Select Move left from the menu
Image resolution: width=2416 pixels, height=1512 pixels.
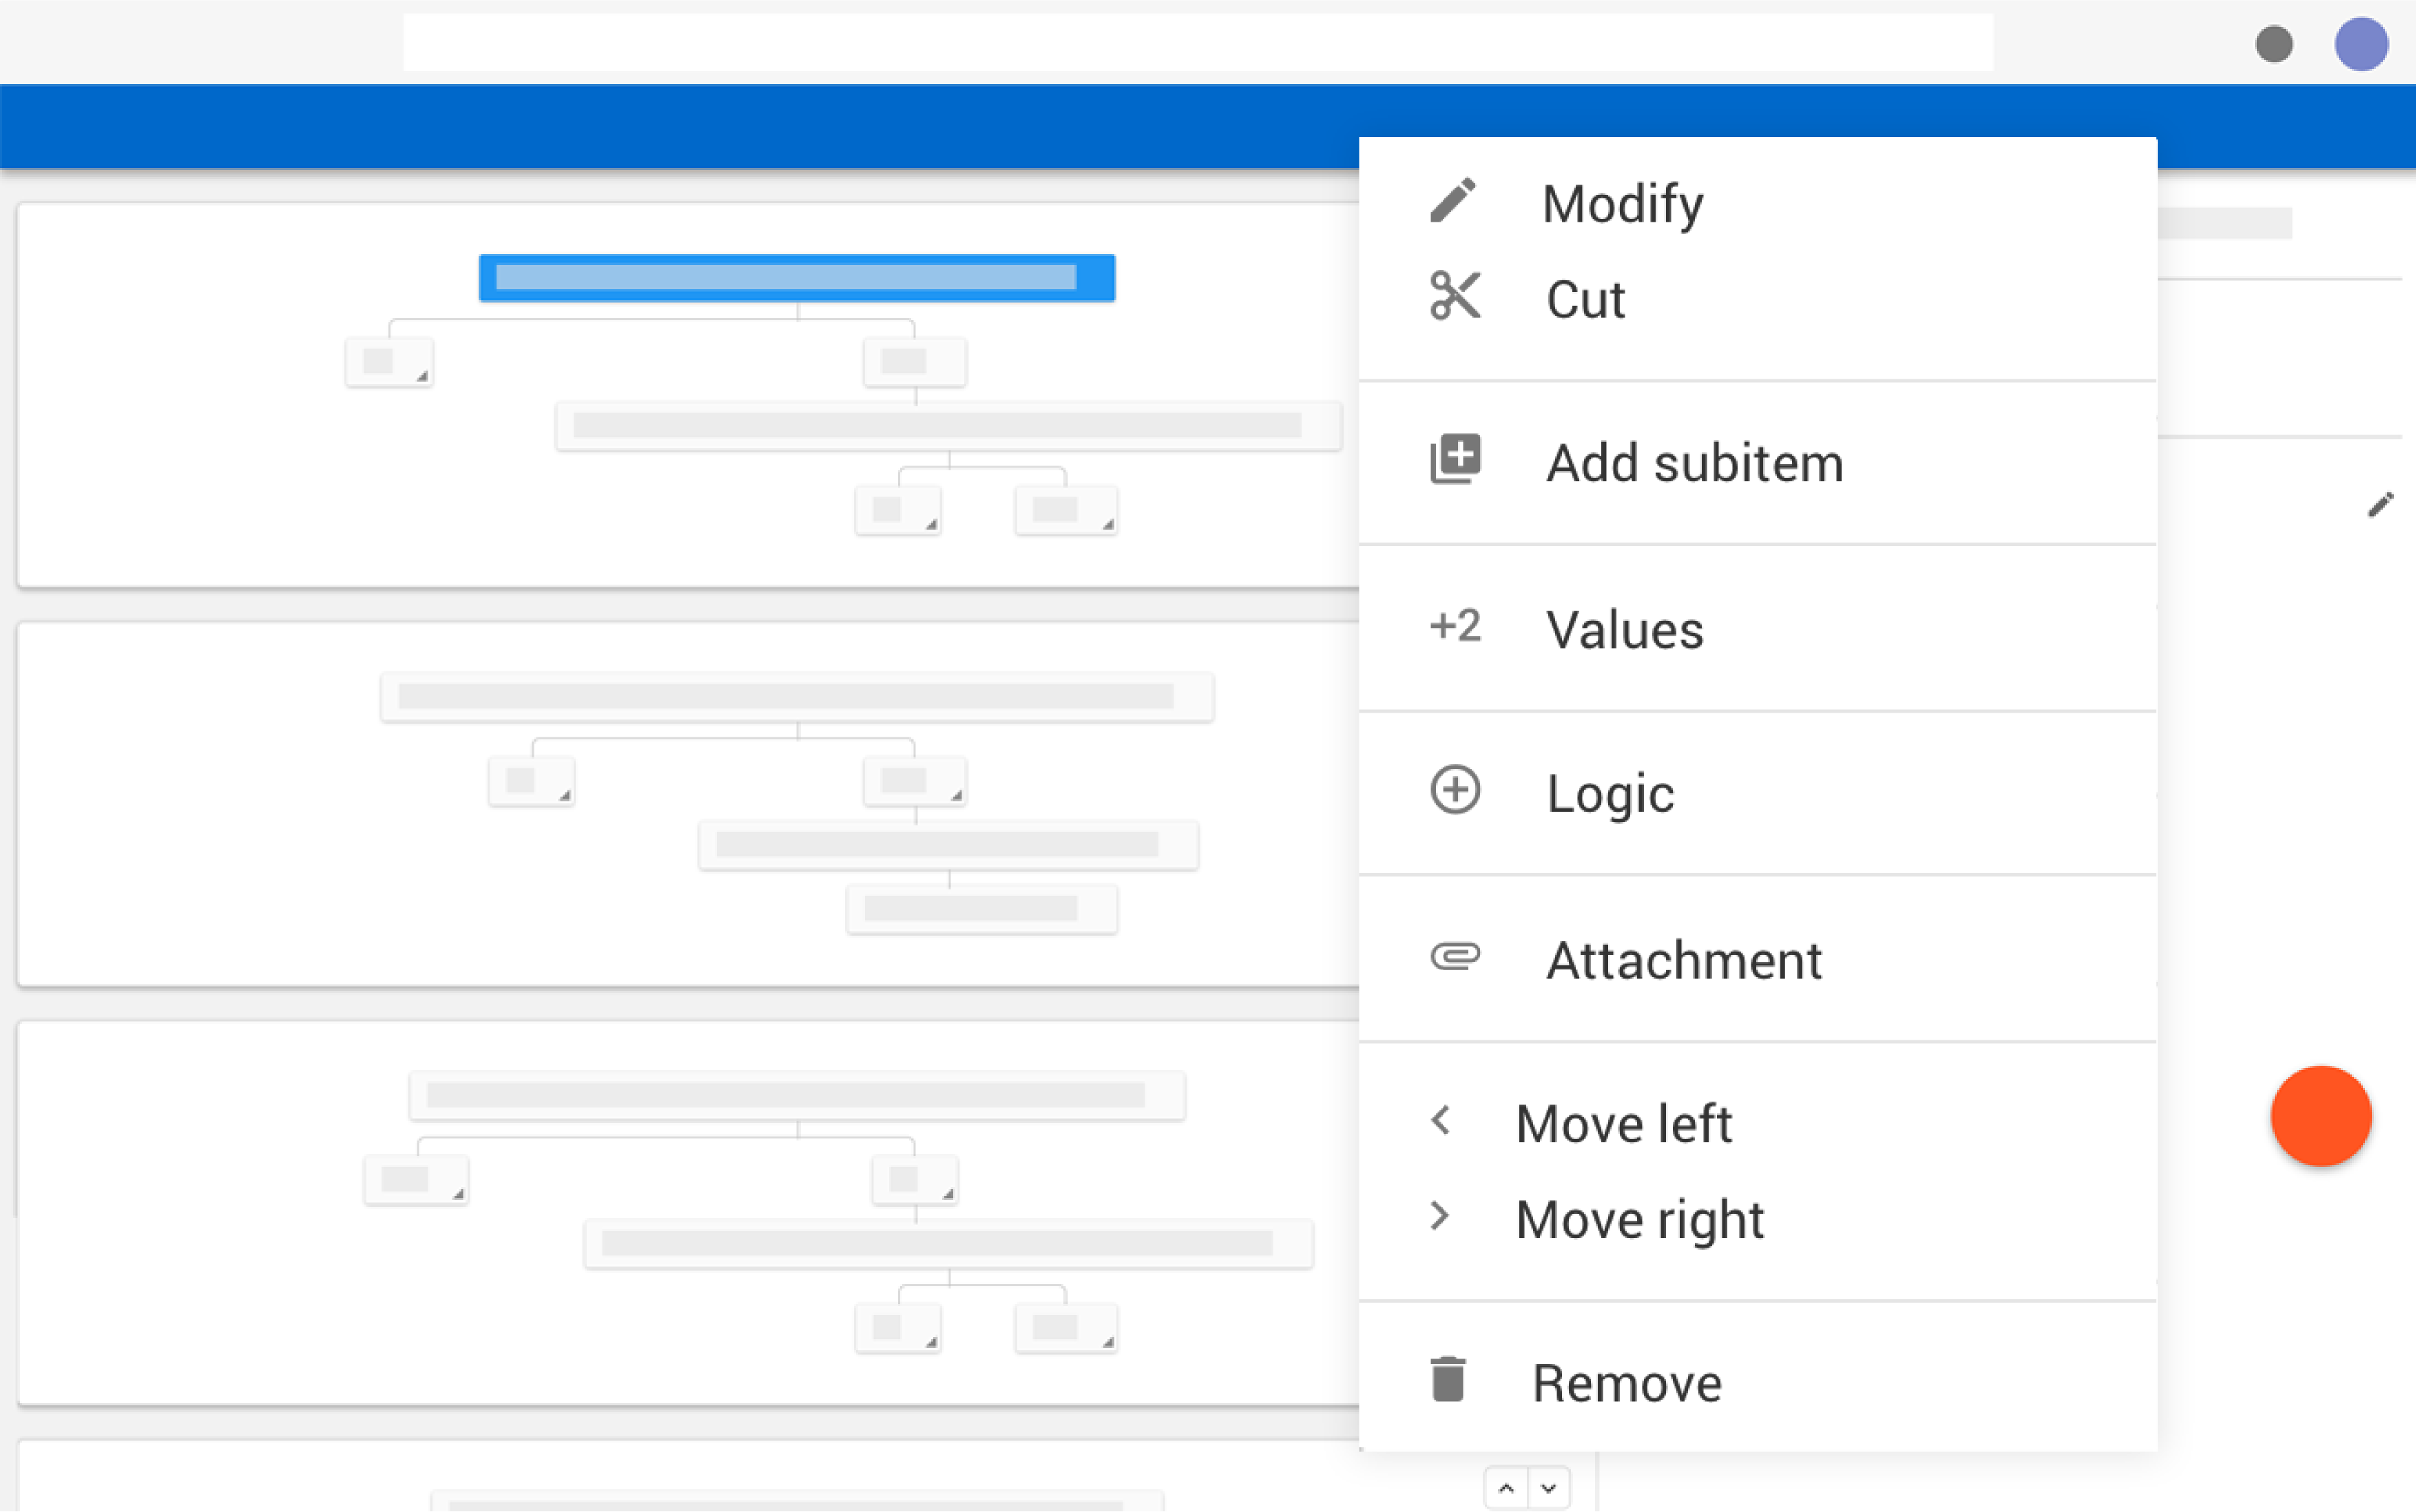pos(1623,1123)
